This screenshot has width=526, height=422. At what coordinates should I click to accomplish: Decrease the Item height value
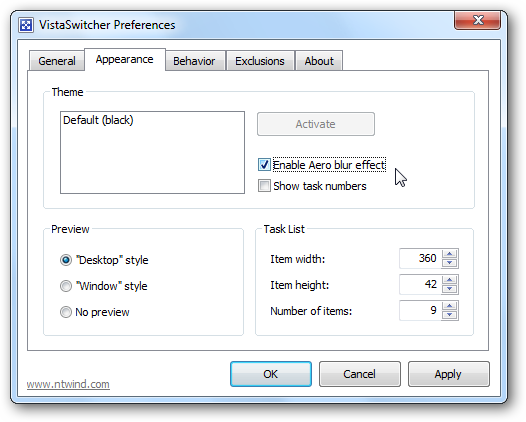tap(450, 288)
